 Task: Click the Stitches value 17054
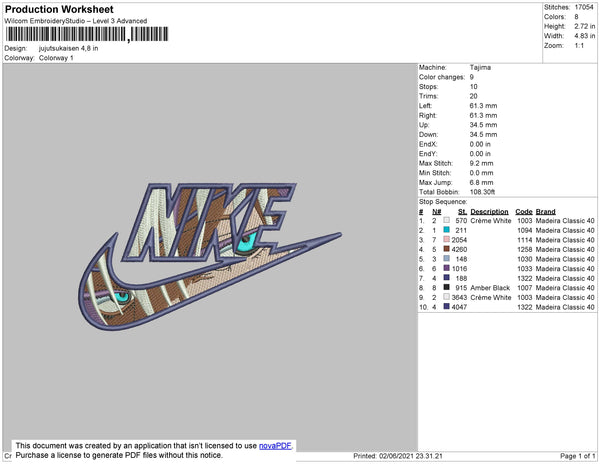[584, 7]
